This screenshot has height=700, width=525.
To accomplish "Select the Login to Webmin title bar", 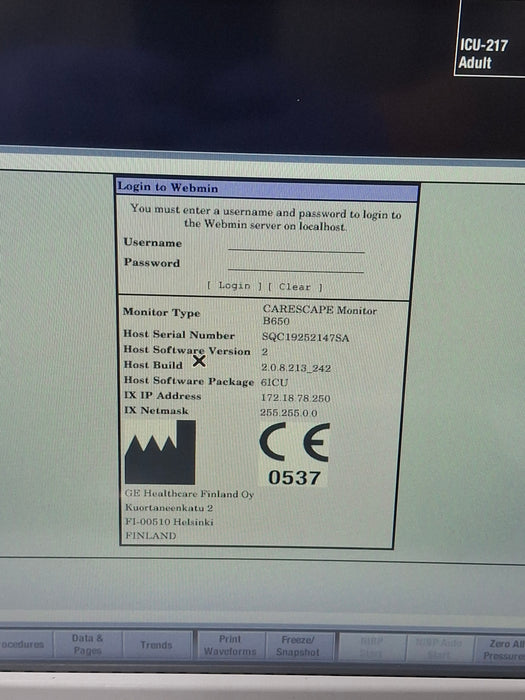I will 267,188.
